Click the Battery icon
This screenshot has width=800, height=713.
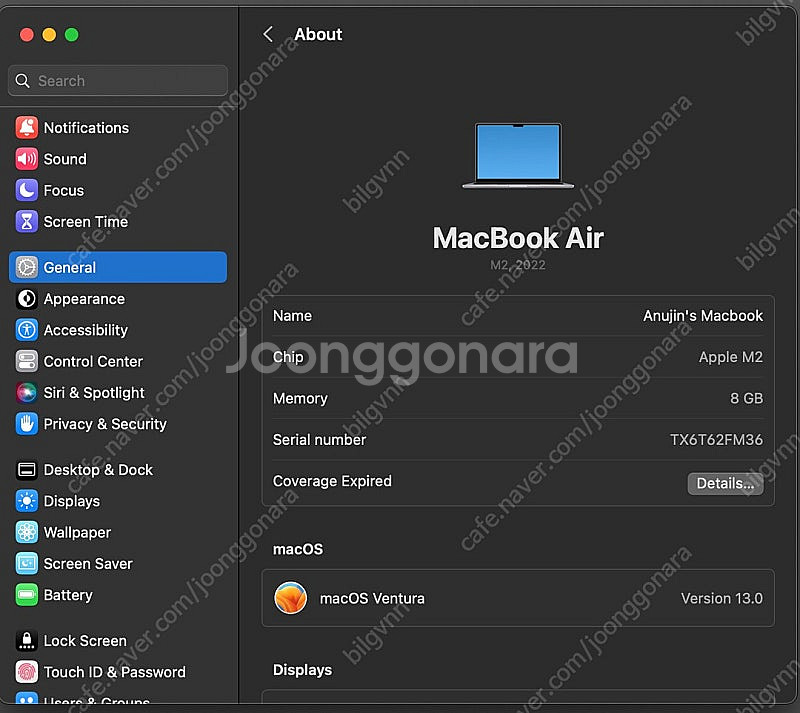27,595
